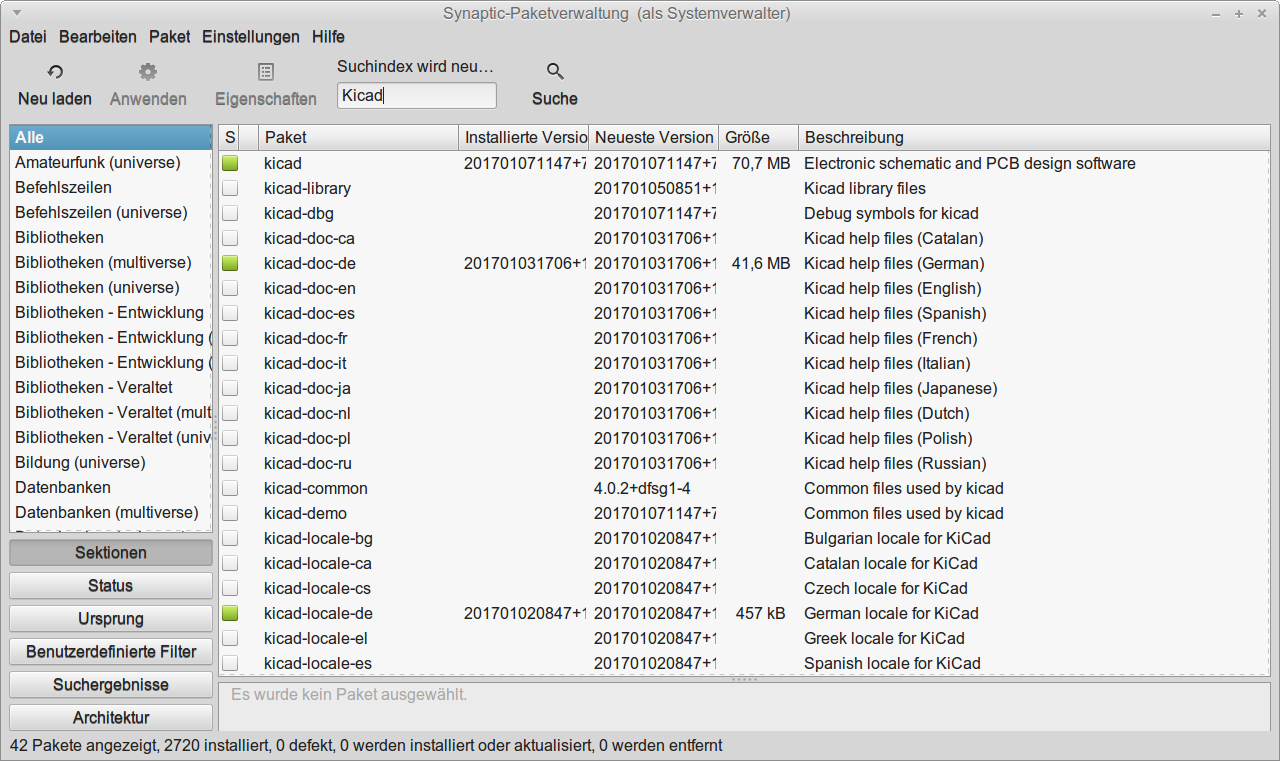The height and width of the screenshot is (761, 1280).
Task: Mark the kicad-dbg status checkbox
Action: (230, 213)
